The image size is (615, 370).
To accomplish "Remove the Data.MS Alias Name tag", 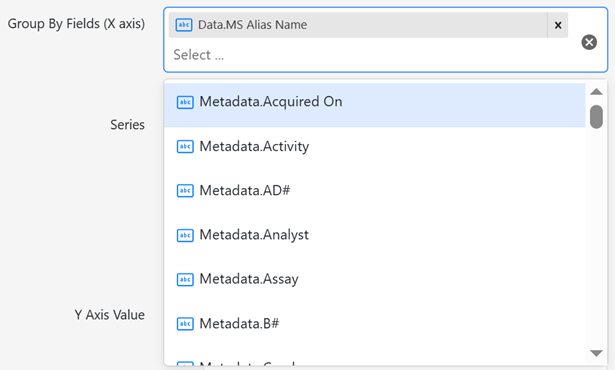I will coord(558,25).
